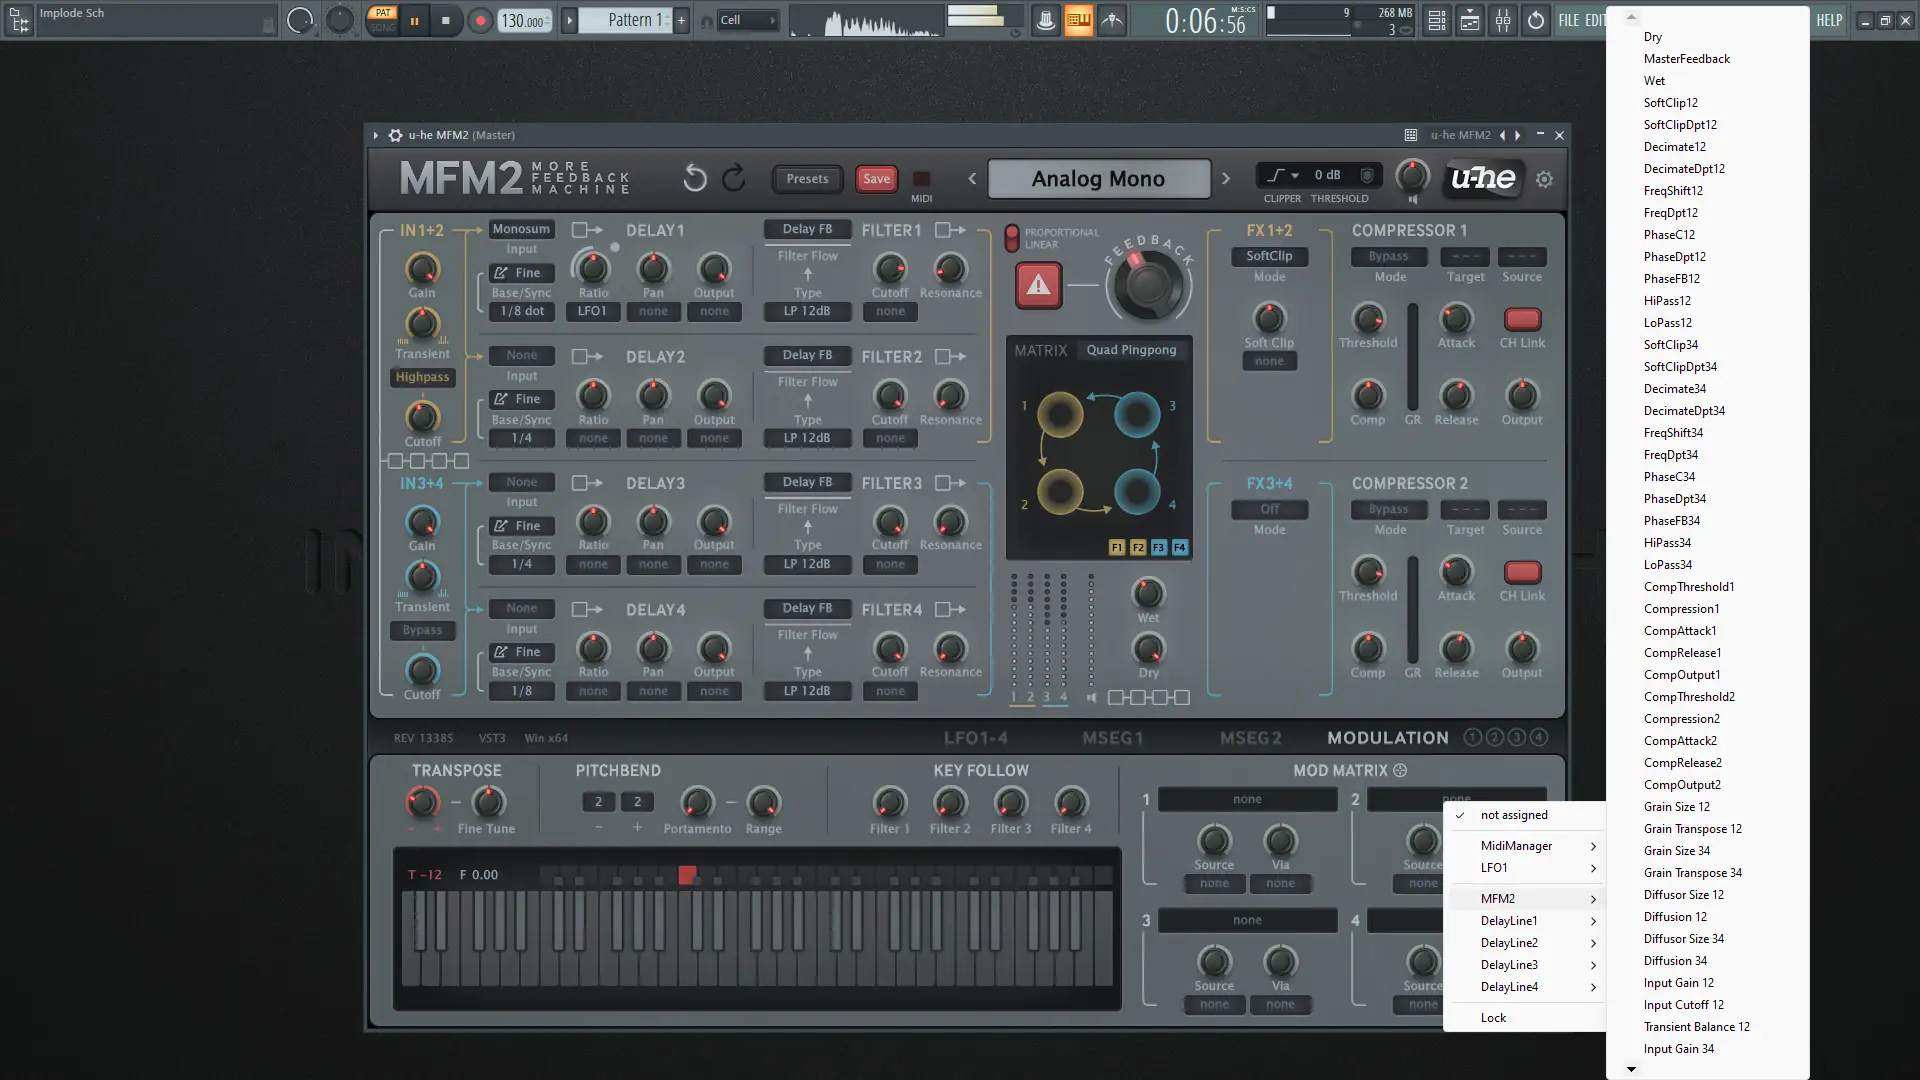Click the FL Studio record button
1920x1080 pixels.
(x=480, y=20)
